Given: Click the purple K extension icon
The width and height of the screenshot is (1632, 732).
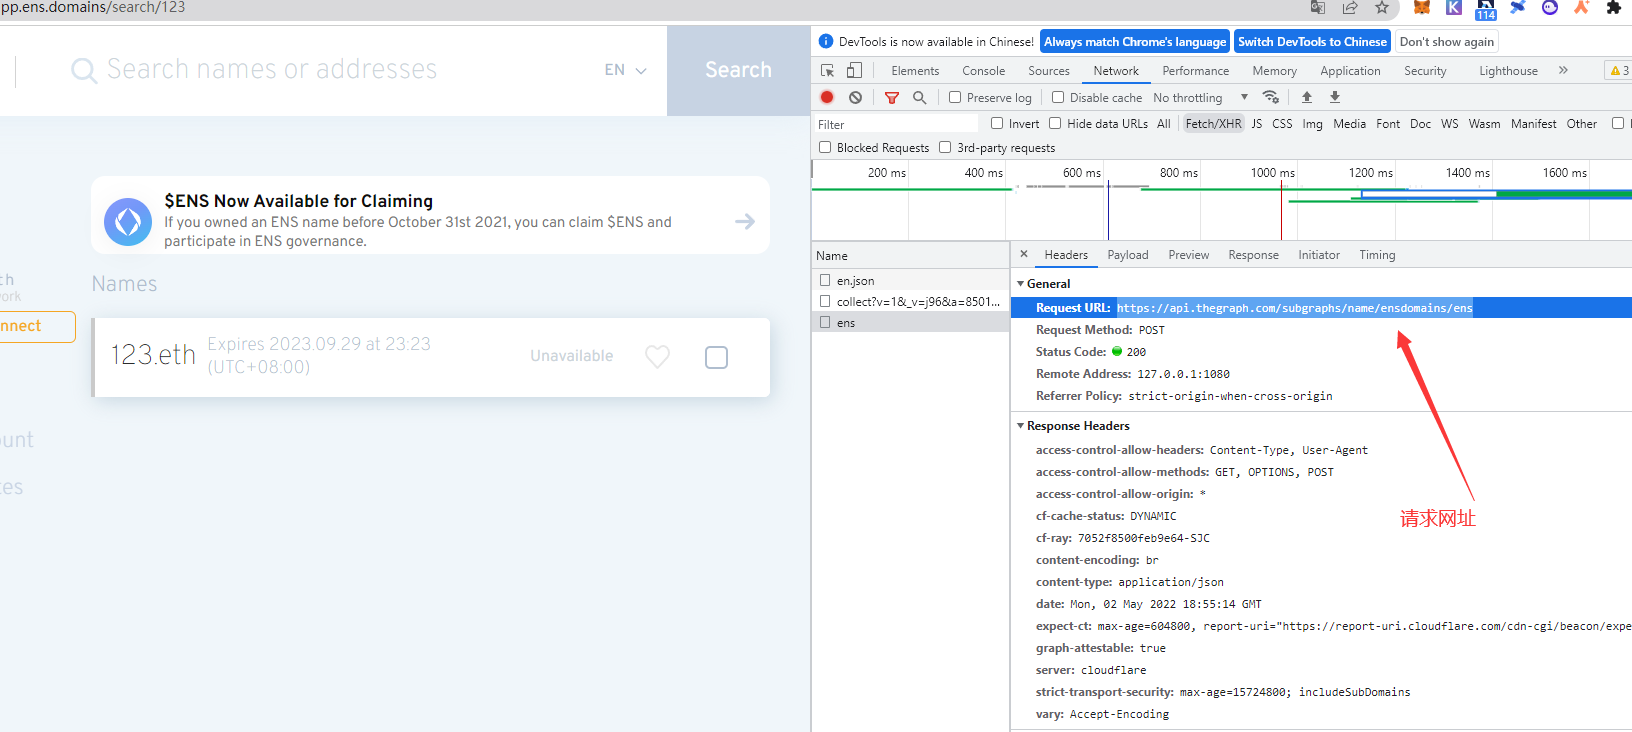Looking at the screenshot, I should pos(1454,8).
